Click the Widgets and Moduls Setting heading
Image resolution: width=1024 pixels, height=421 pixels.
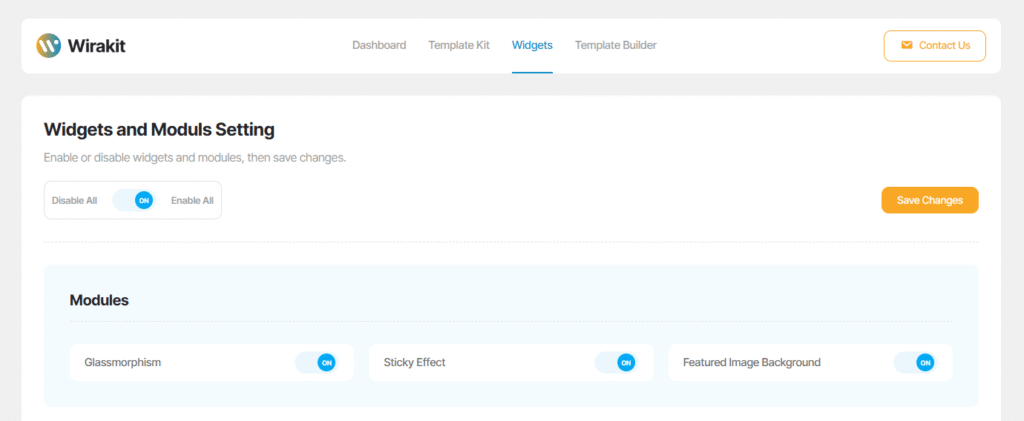(159, 129)
